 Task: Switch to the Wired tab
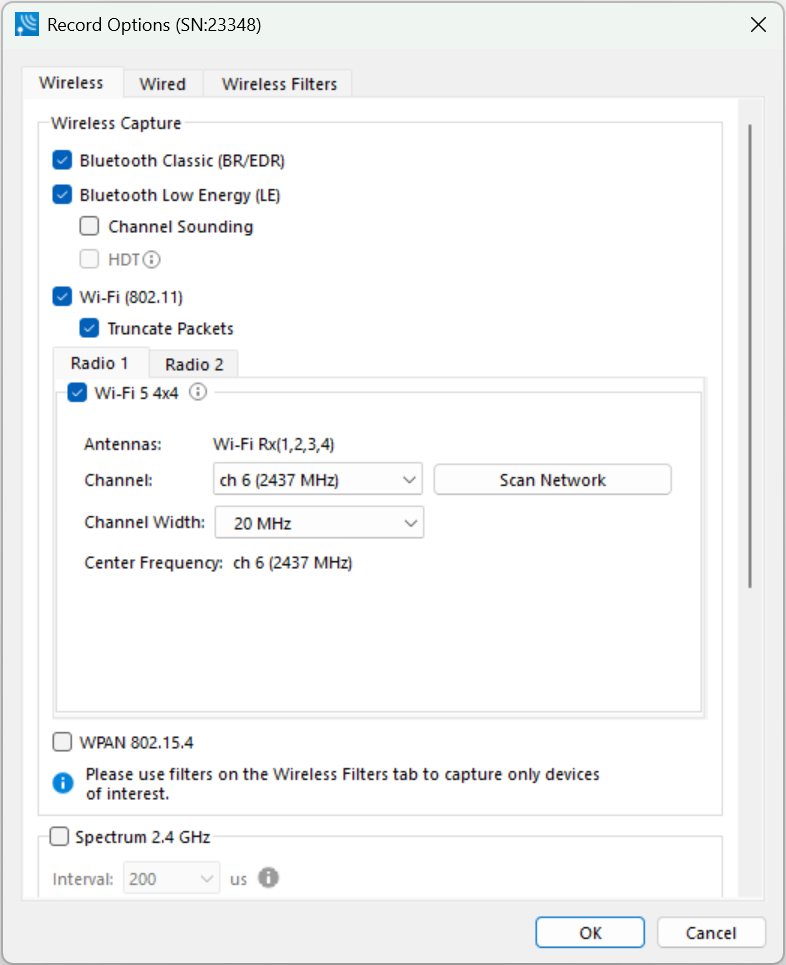[162, 84]
